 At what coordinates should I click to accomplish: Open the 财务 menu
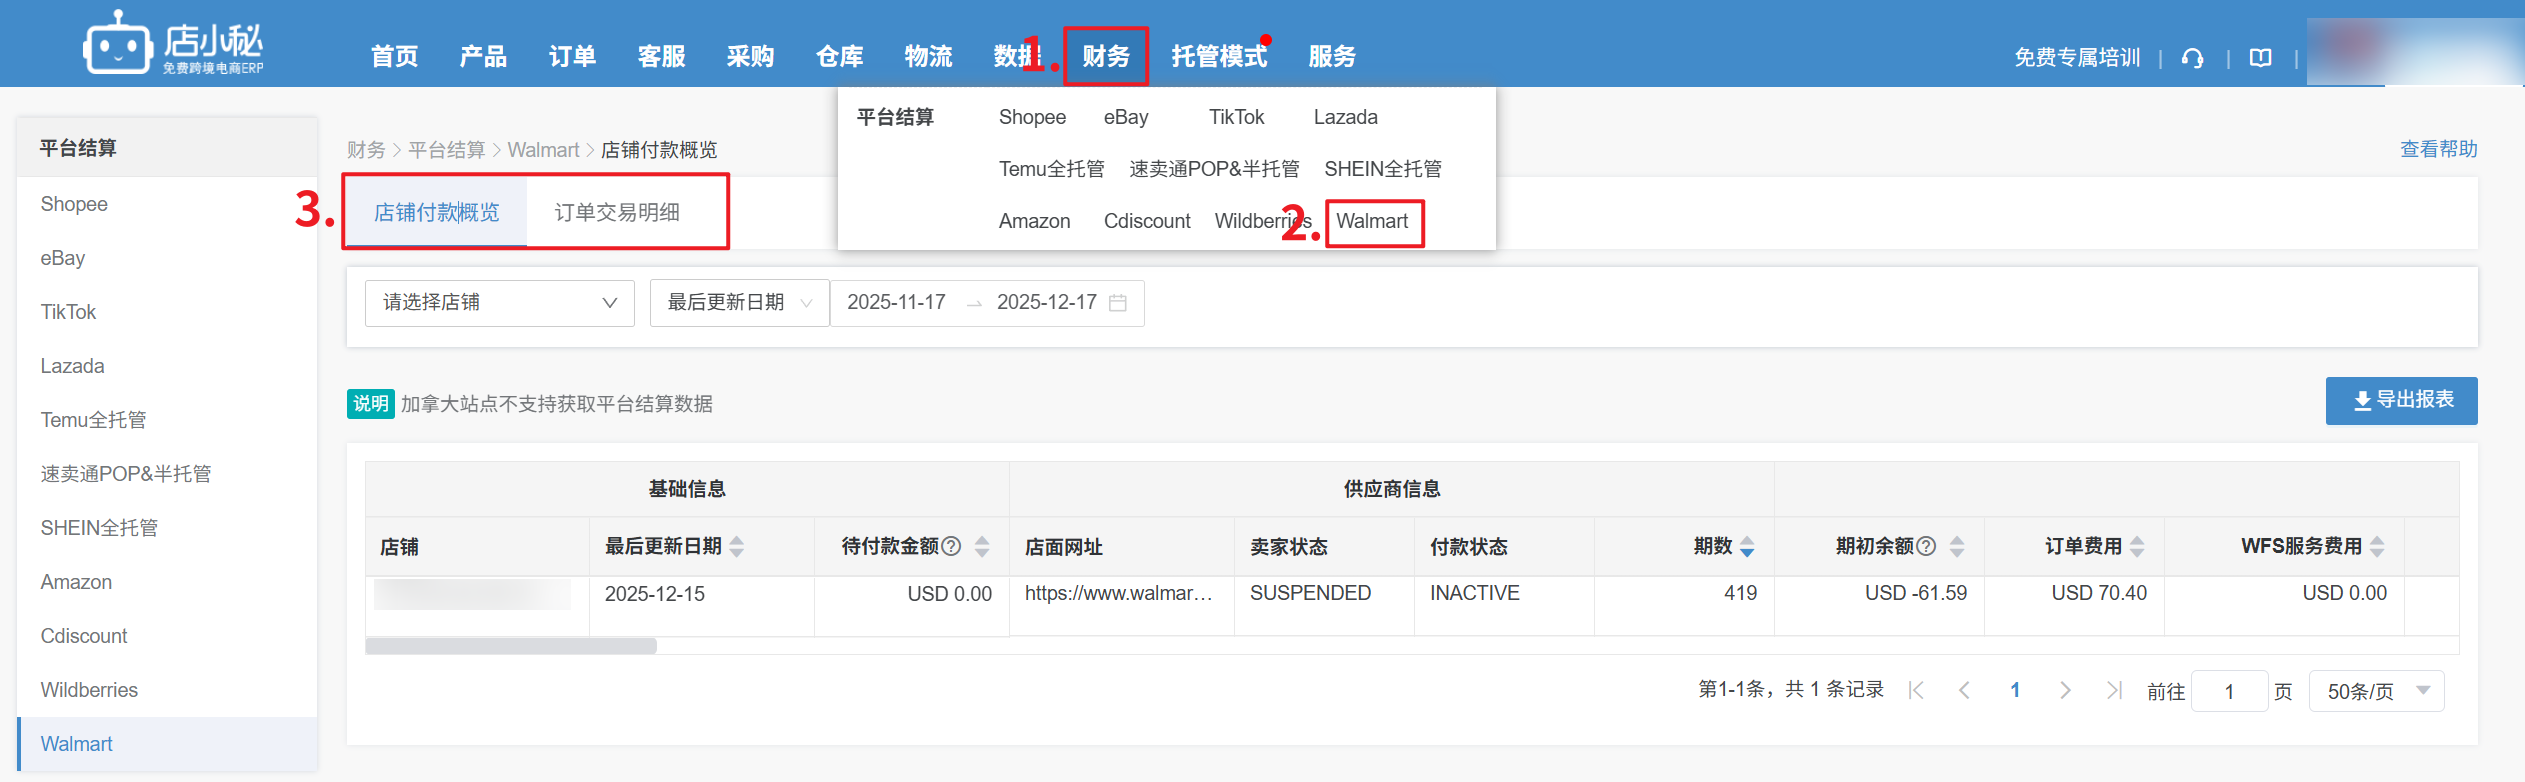pos(1106,57)
